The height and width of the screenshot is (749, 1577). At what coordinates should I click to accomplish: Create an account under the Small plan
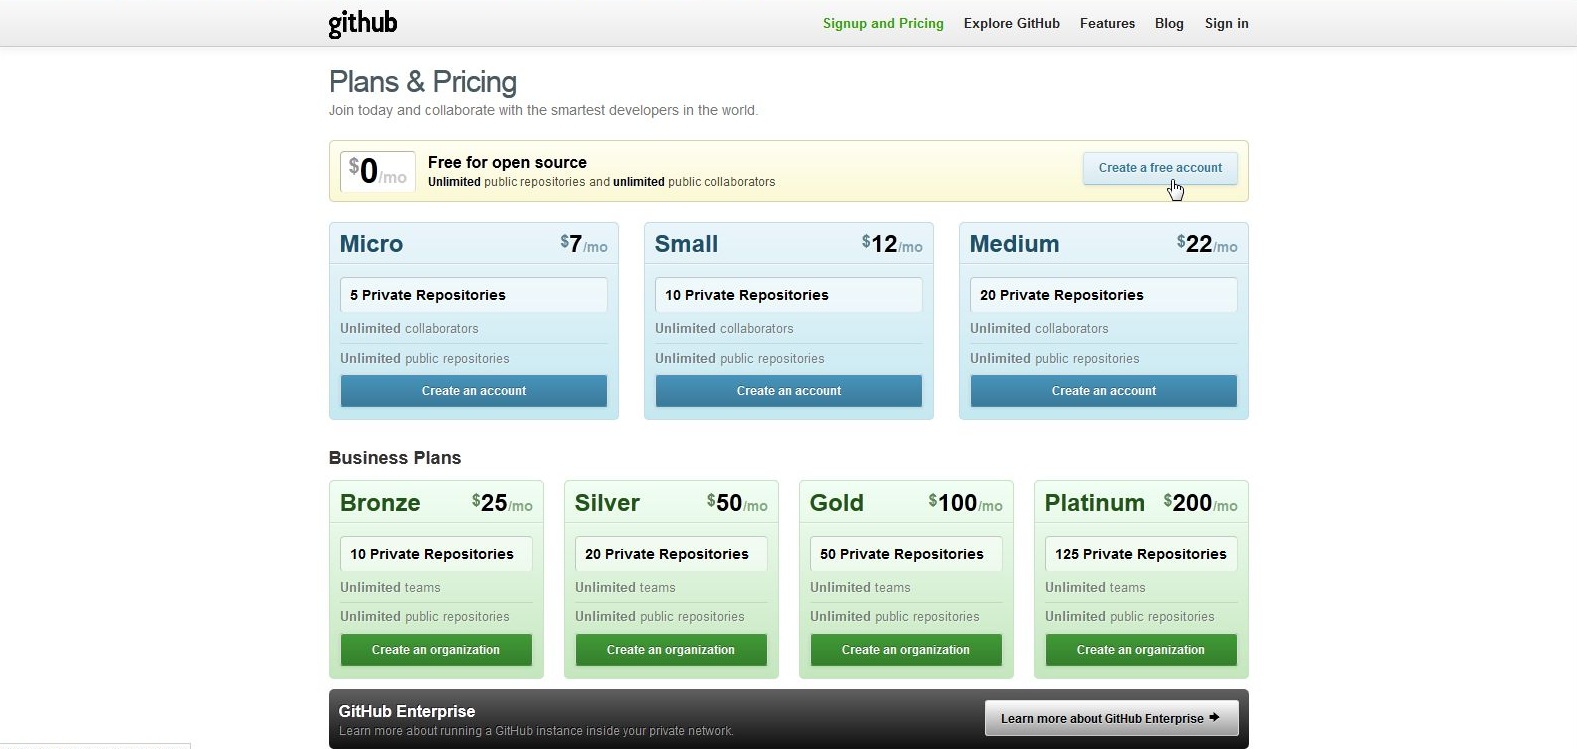click(789, 391)
